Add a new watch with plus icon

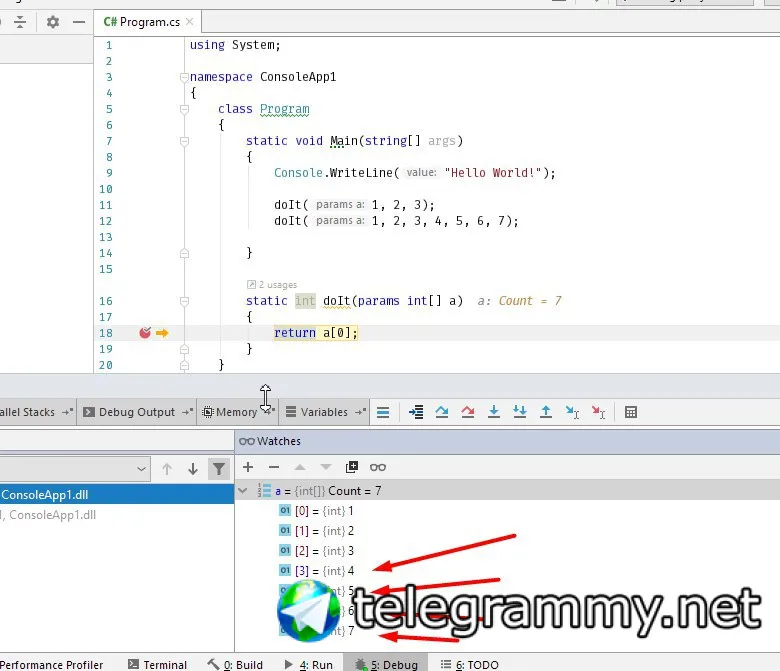click(x=248, y=467)
